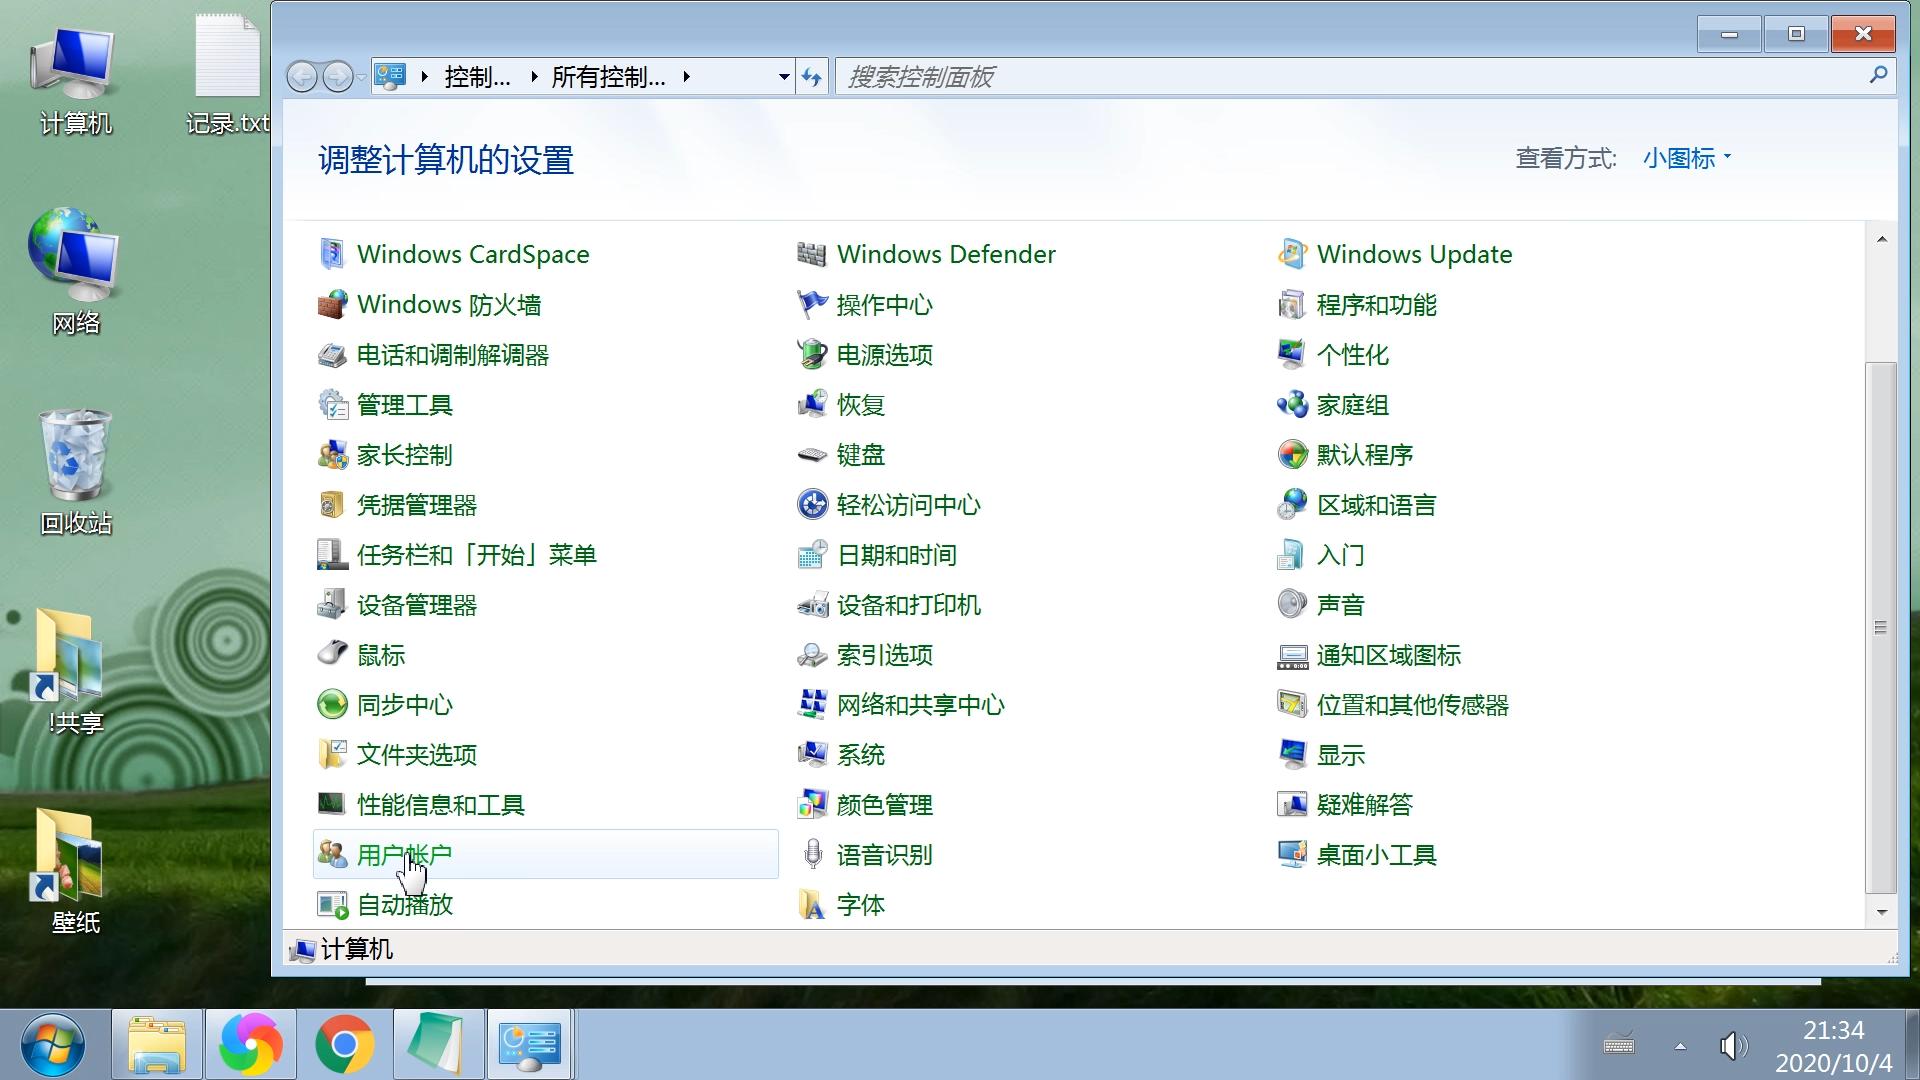Show hidden tray icons arrow
Image resolution: width=1920 pixels, height=1080 pixels.
point(1680,1046)
